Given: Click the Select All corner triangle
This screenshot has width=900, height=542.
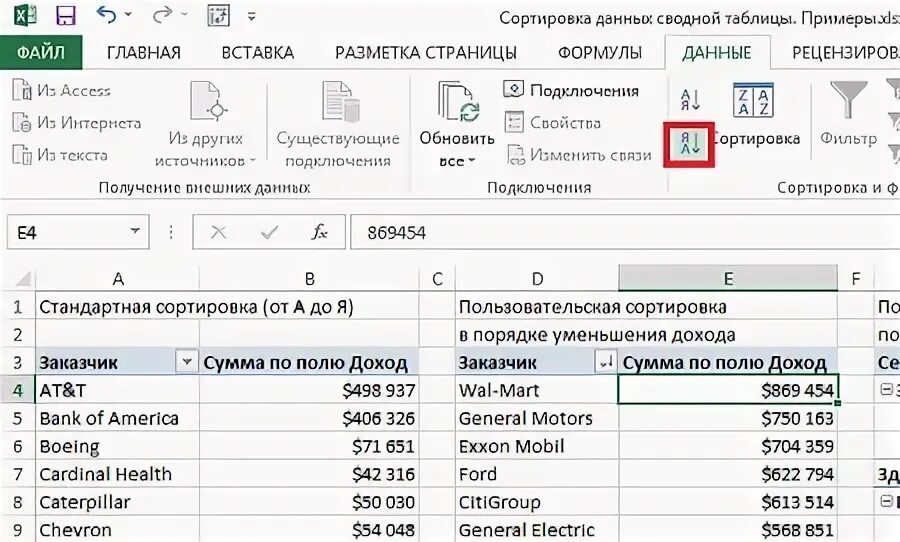Looking at the screenshot, I should coord(22,279).
